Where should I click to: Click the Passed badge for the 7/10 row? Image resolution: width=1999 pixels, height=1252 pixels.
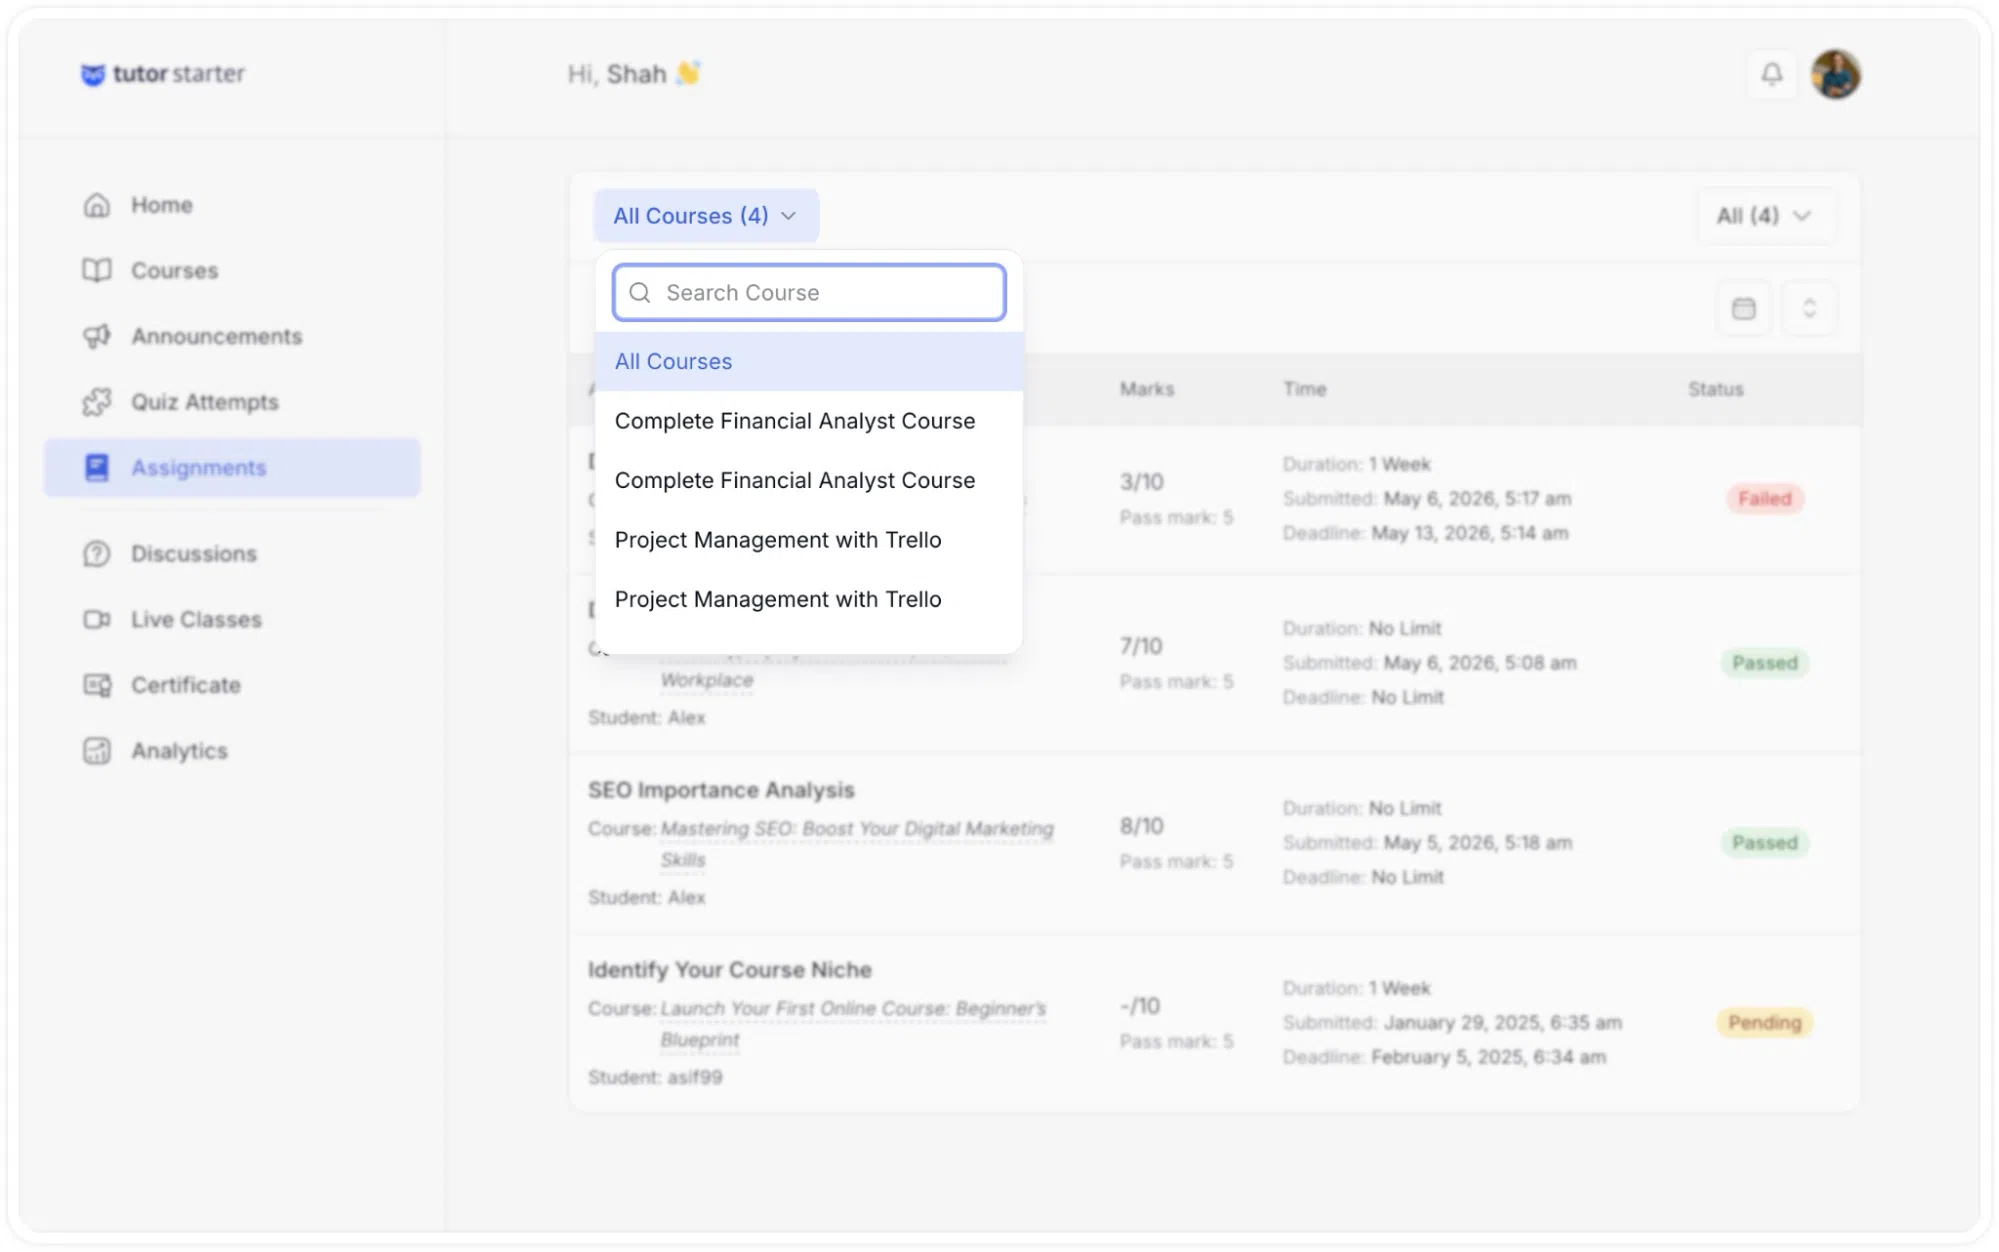click(x=1765, y=663)
